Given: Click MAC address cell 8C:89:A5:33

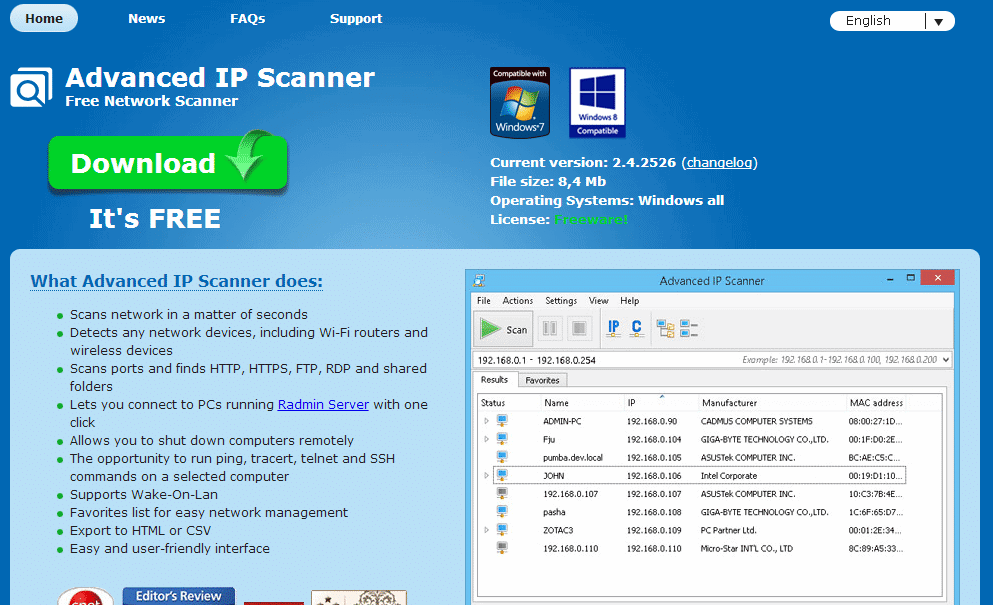Looking at the screenshot, I should [875, 548].
